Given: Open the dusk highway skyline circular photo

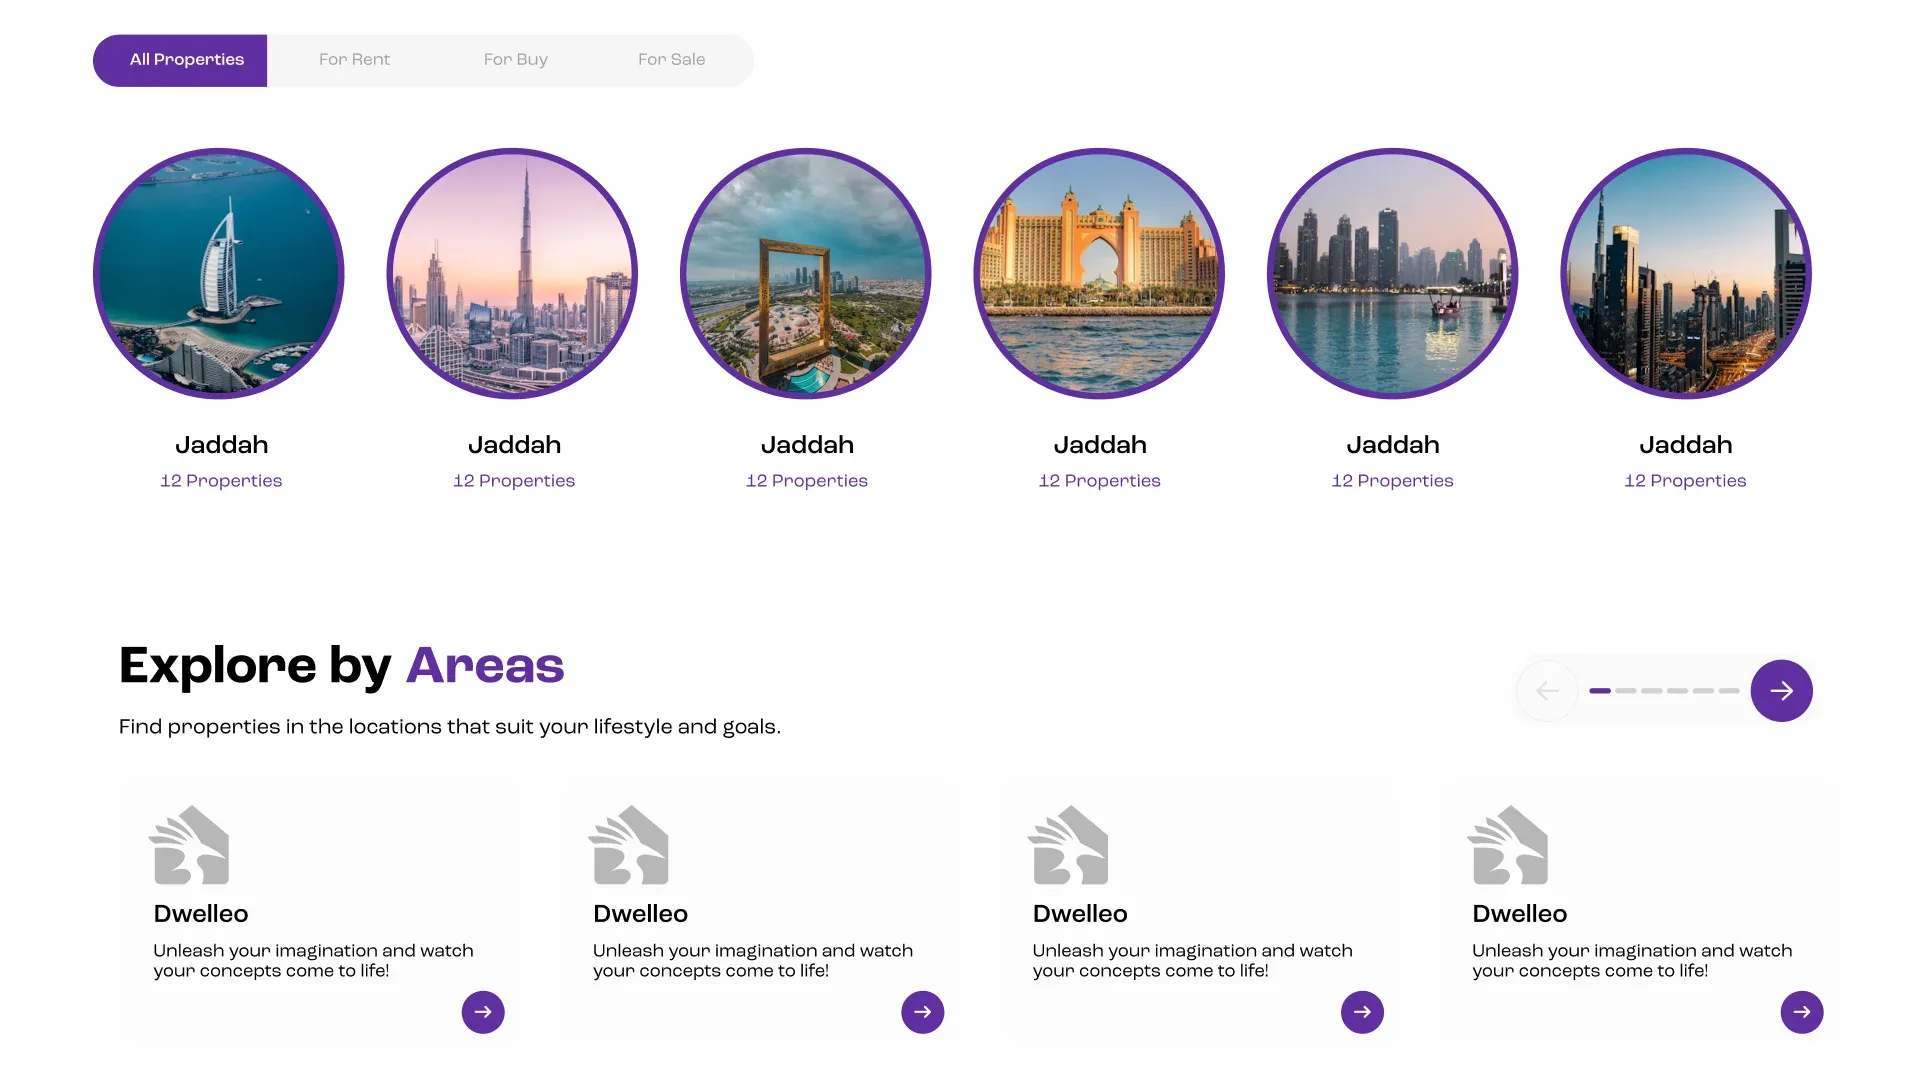Looking at the screenshot, I should [x=1686, y=273].
